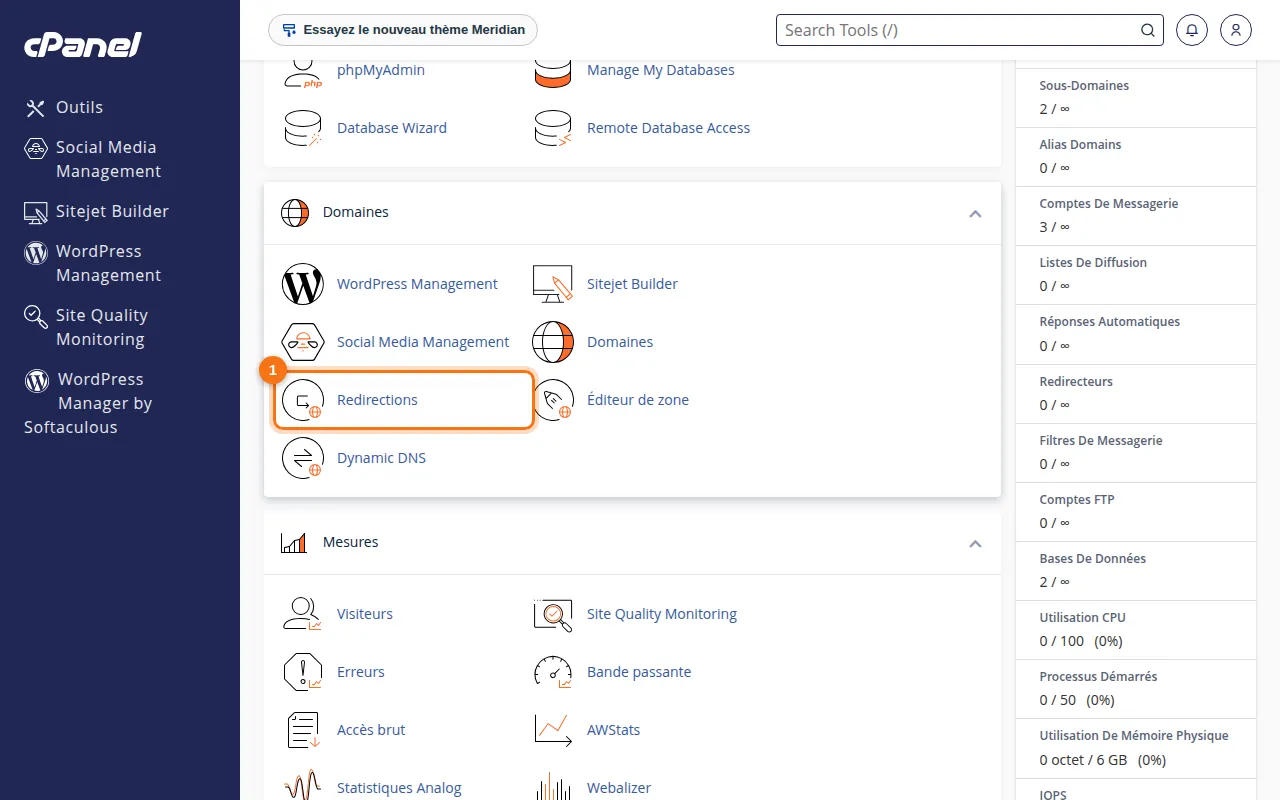Open the Dynamic DNS icon

pyautogui.click(x=302, y=458)
